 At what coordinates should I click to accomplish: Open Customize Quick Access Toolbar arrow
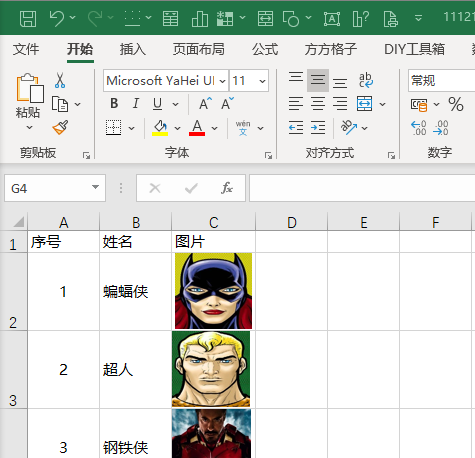click(x=418, y=18)
